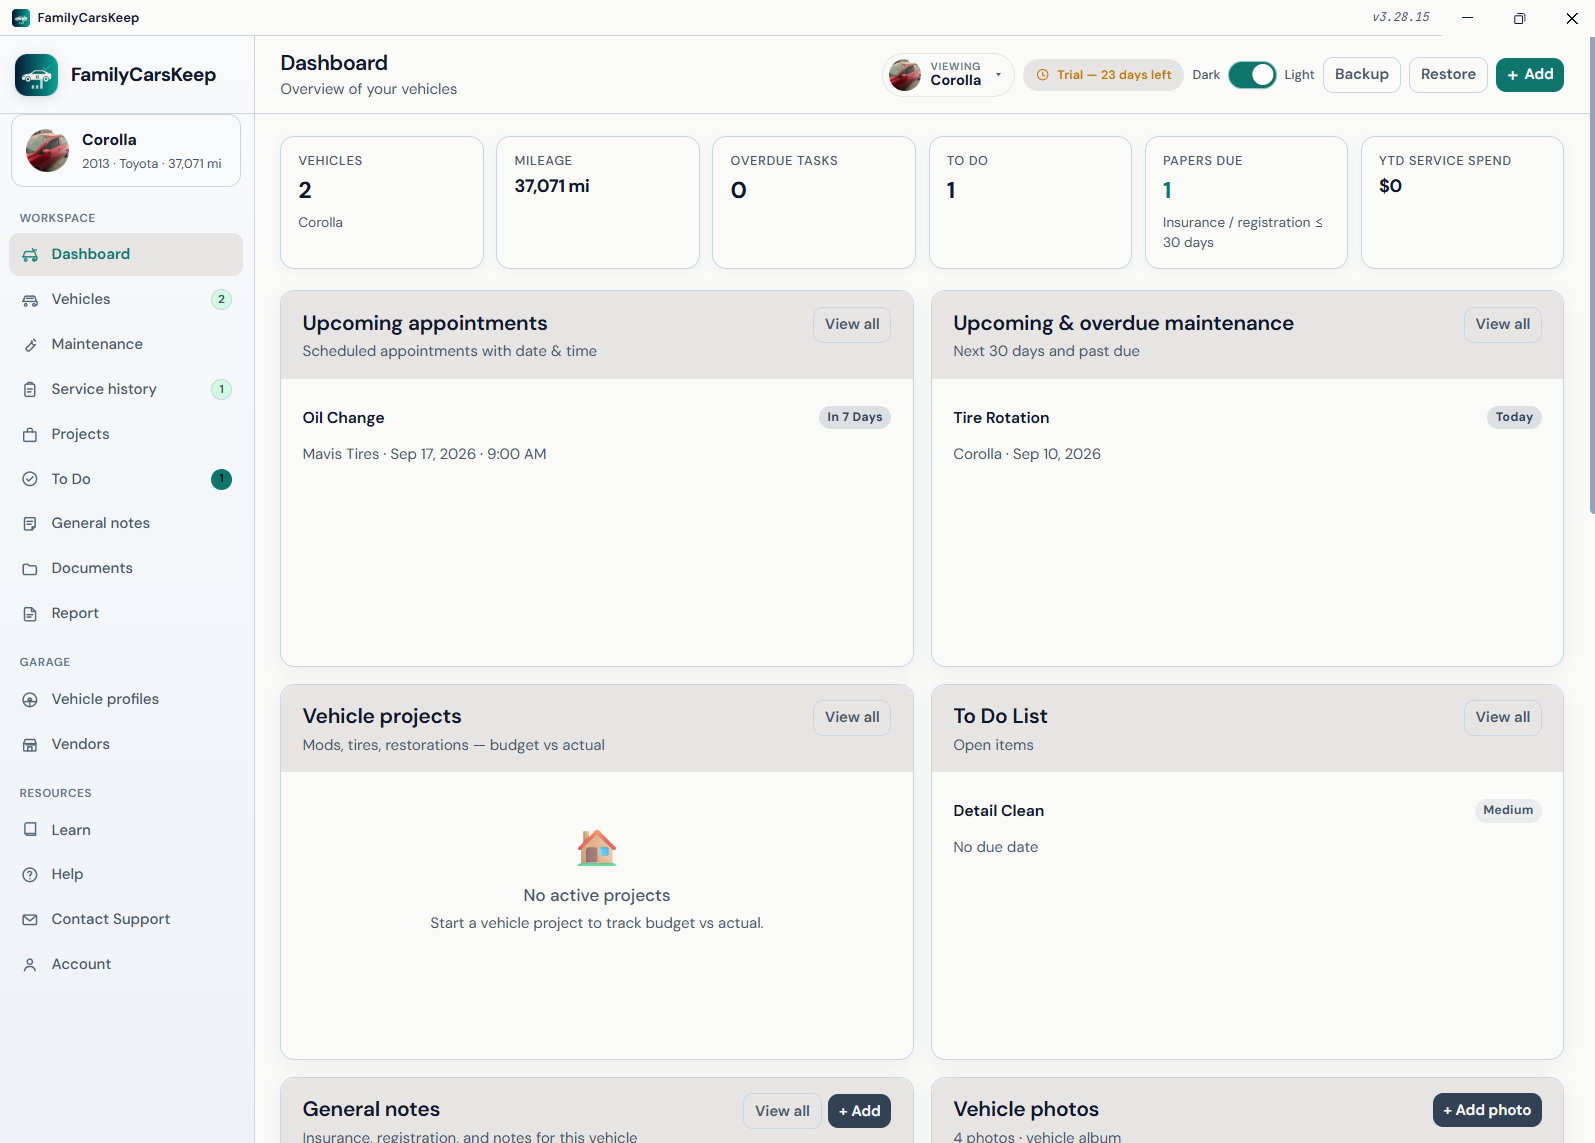Viewport: 1595px width, 1143px height.
Task: Click the FamilyCarsKeep logo icon
Action: click(37, 75)
